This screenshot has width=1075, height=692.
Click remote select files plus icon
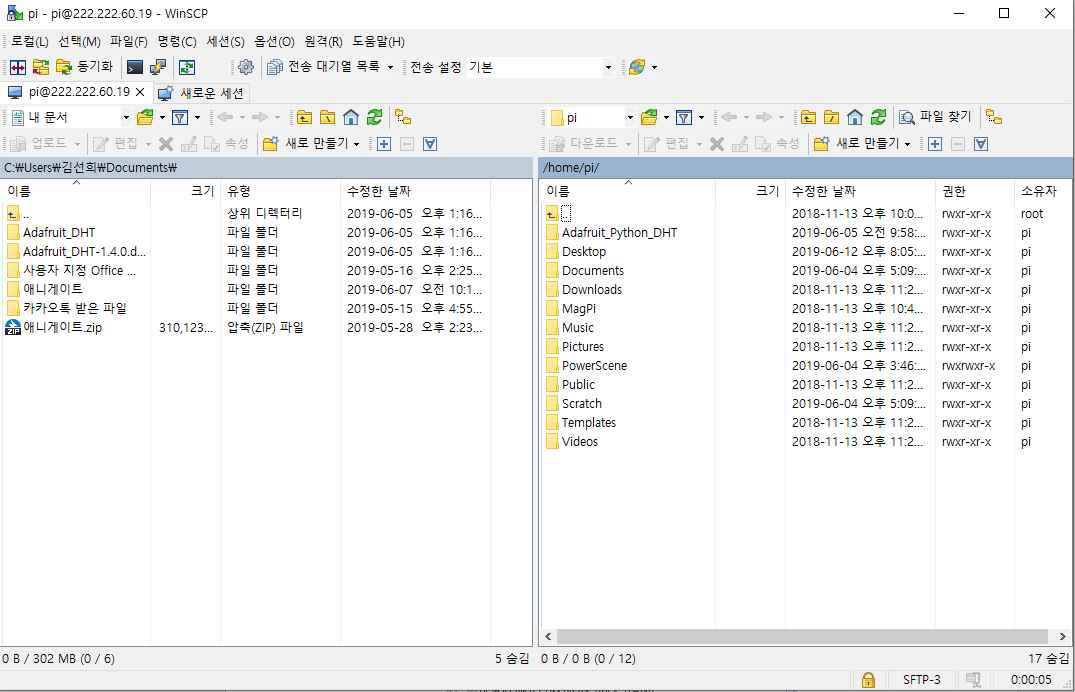tap(934, 144)
